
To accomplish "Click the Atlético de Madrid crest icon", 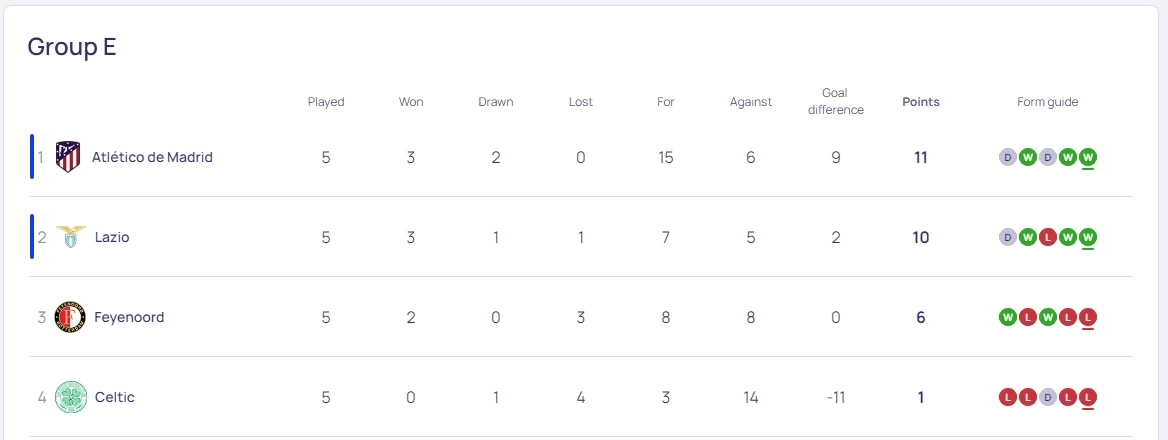I will (68, 157).
